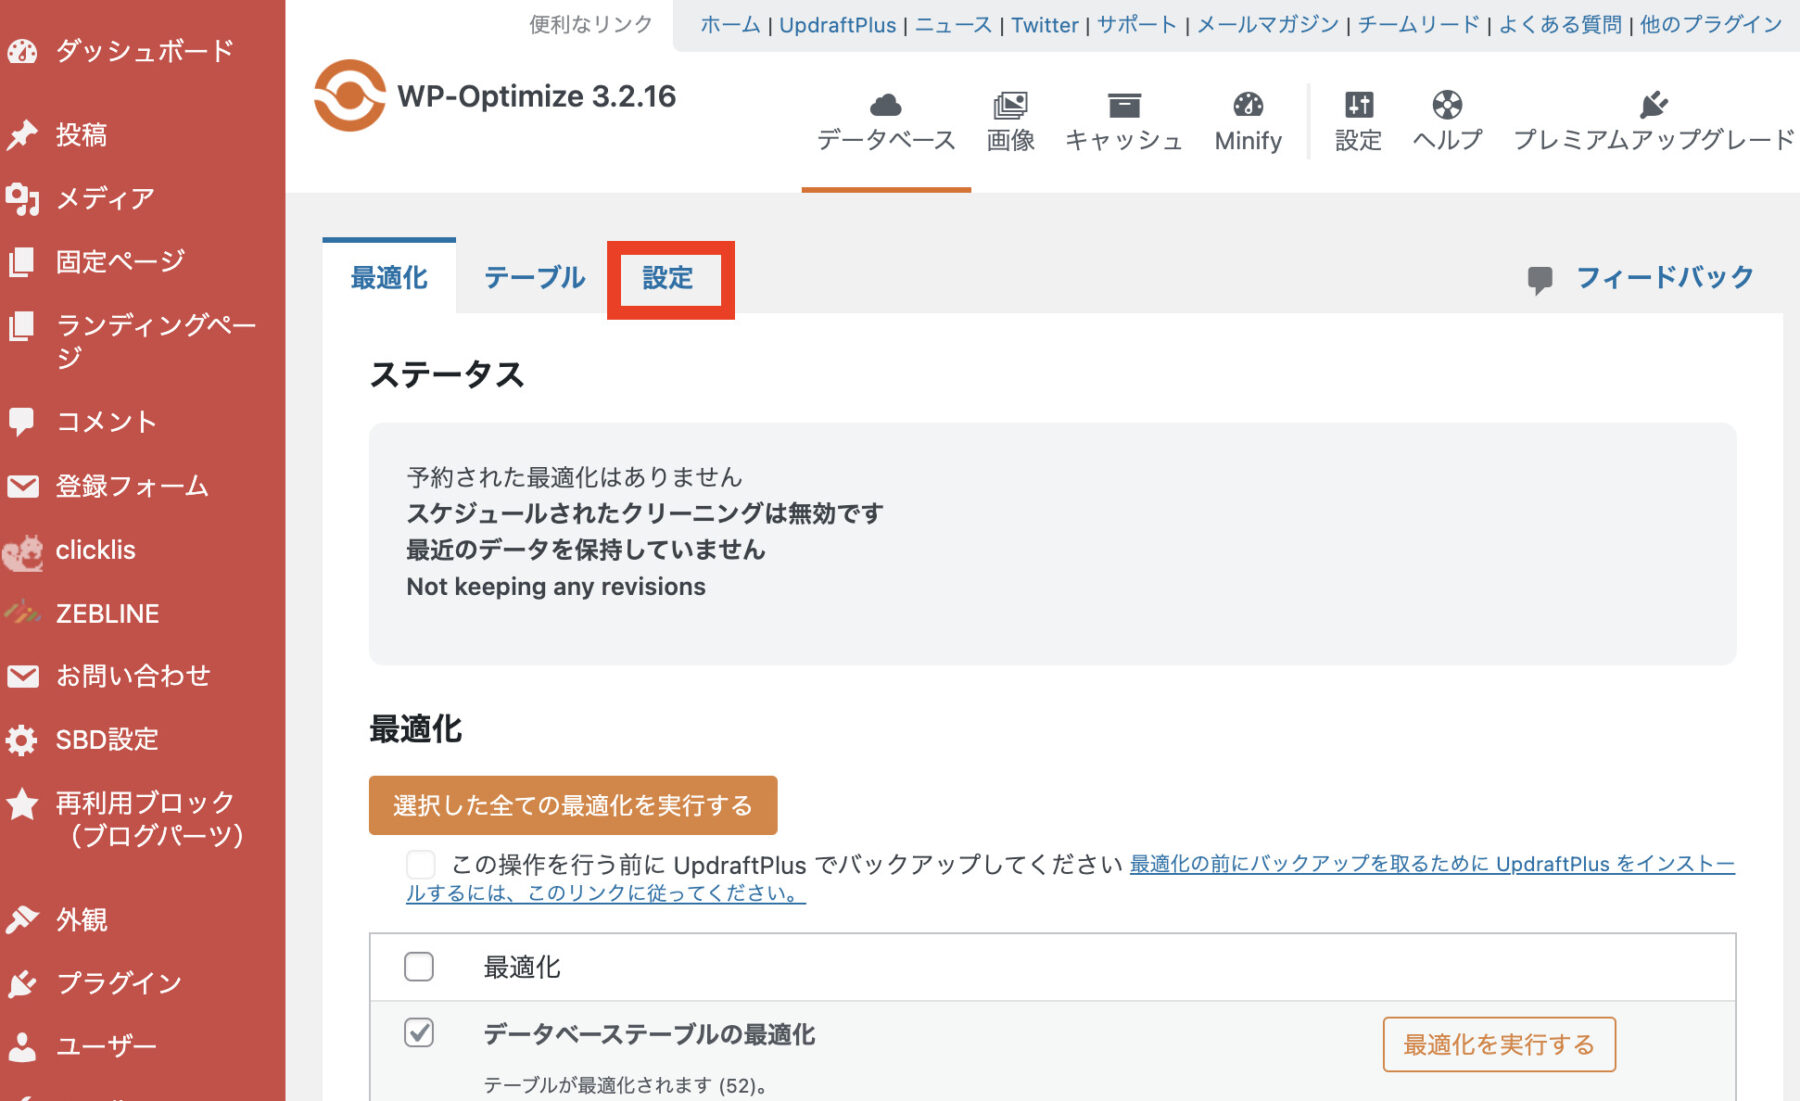Open the ヘルプ help icon
1800x1101 pixels.
1446,104
